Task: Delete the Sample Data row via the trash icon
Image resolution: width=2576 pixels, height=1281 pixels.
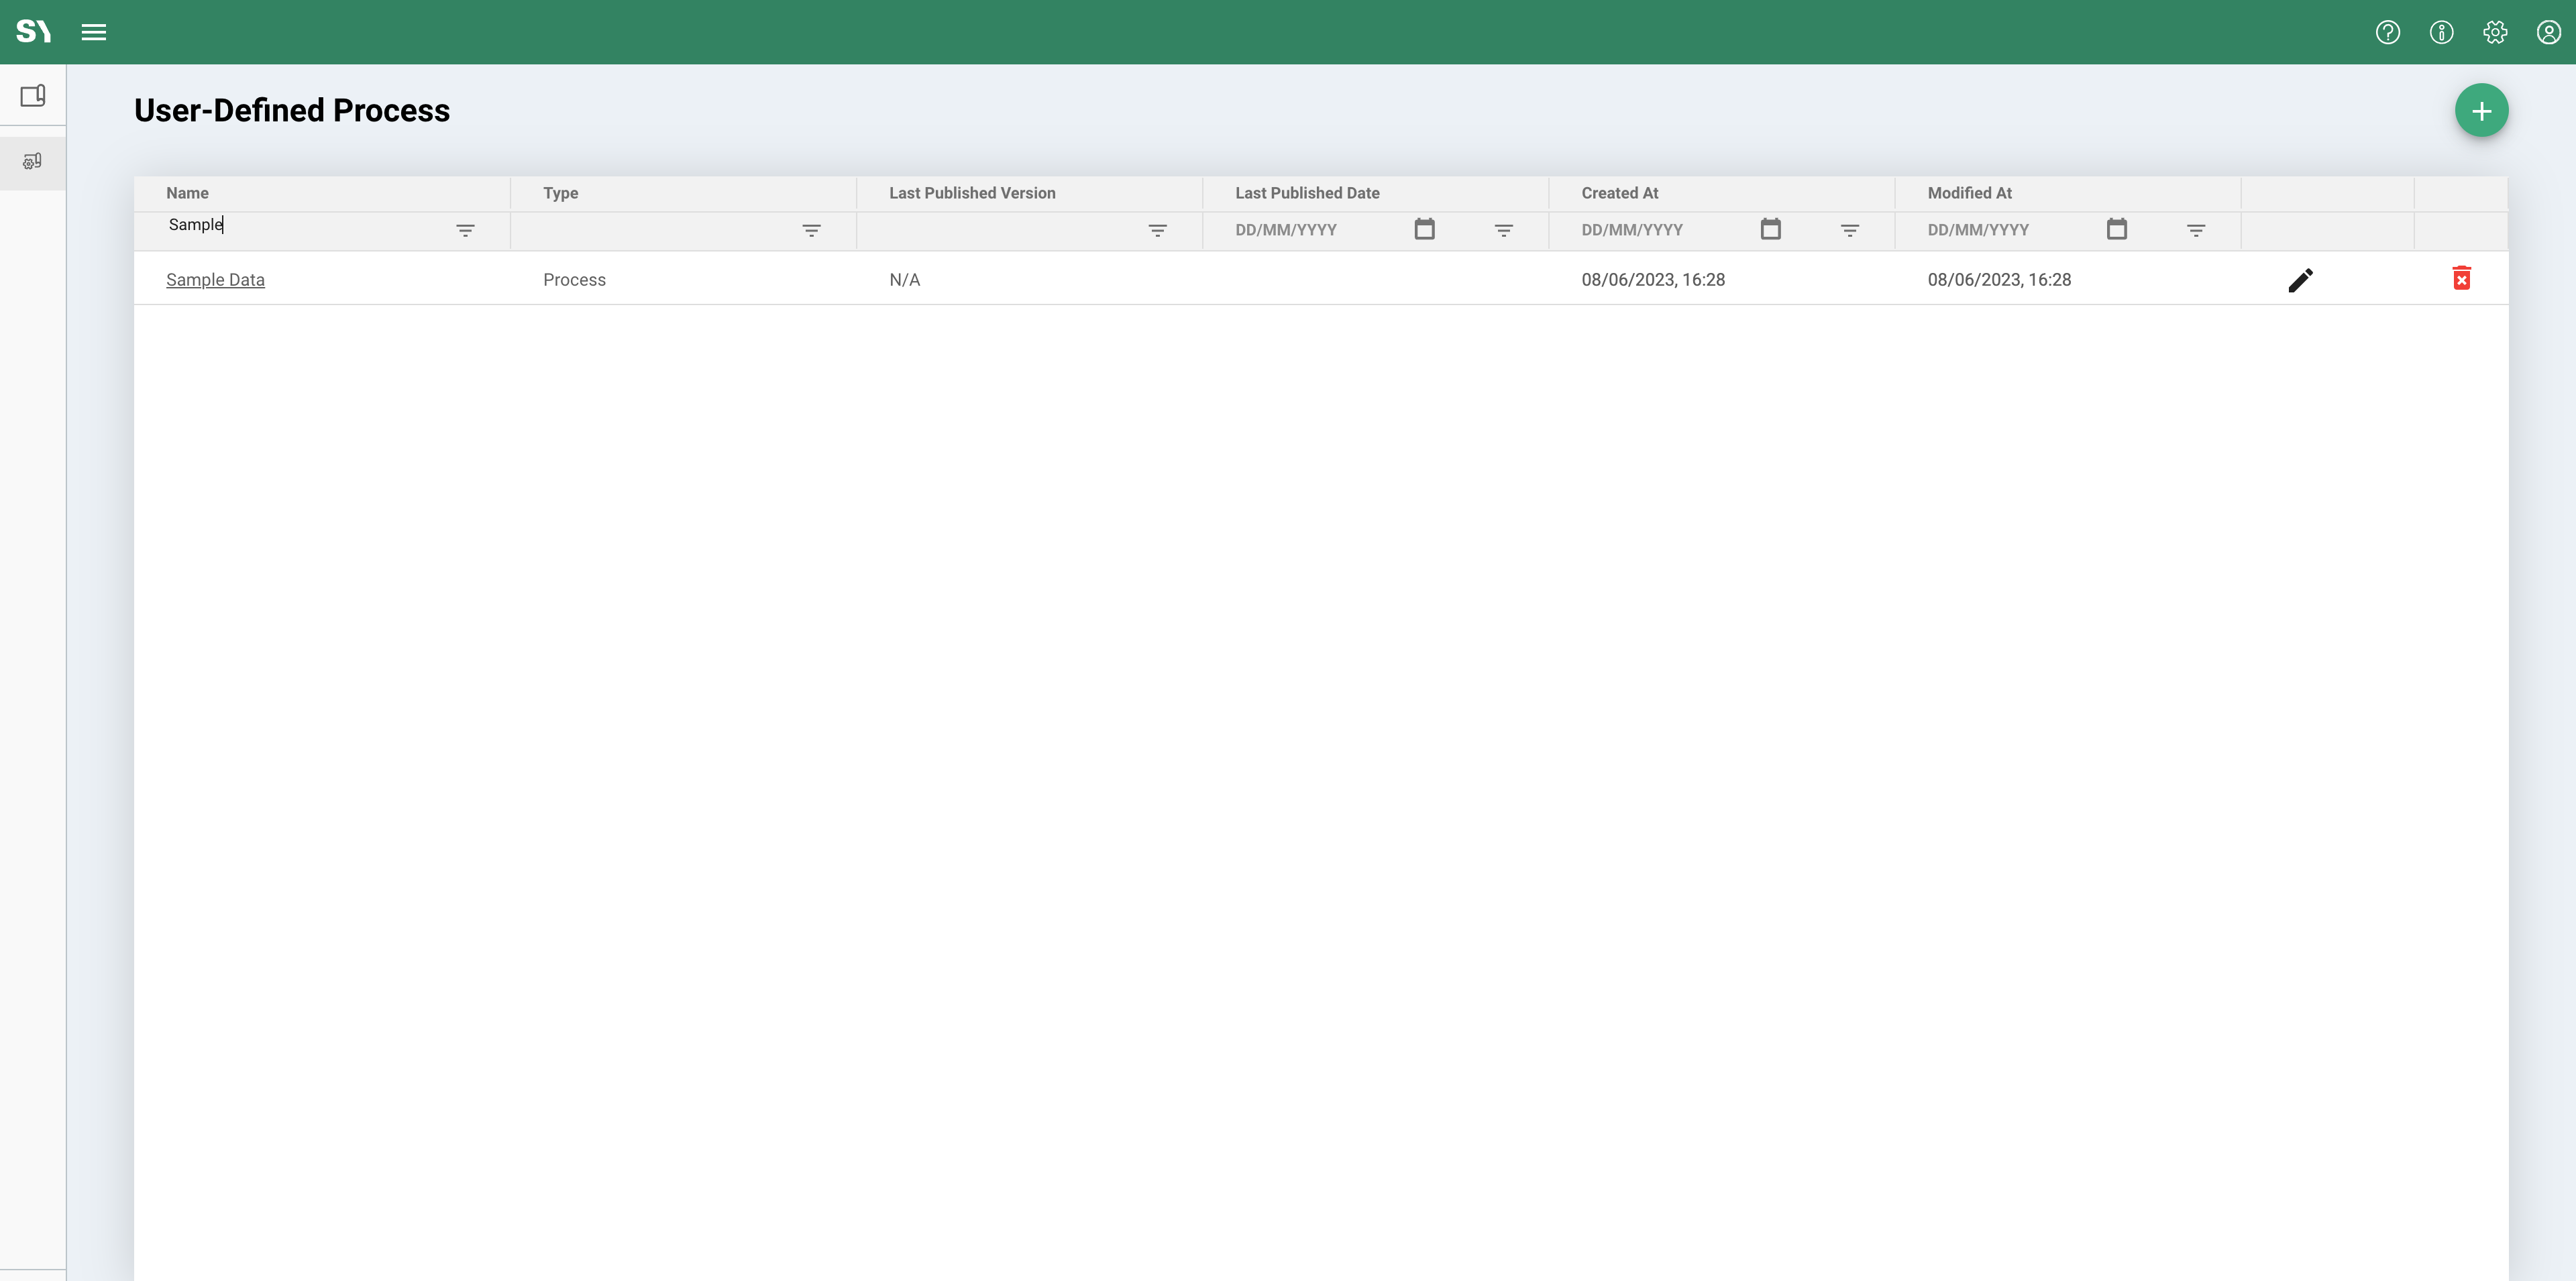Action: point(2461,278)
